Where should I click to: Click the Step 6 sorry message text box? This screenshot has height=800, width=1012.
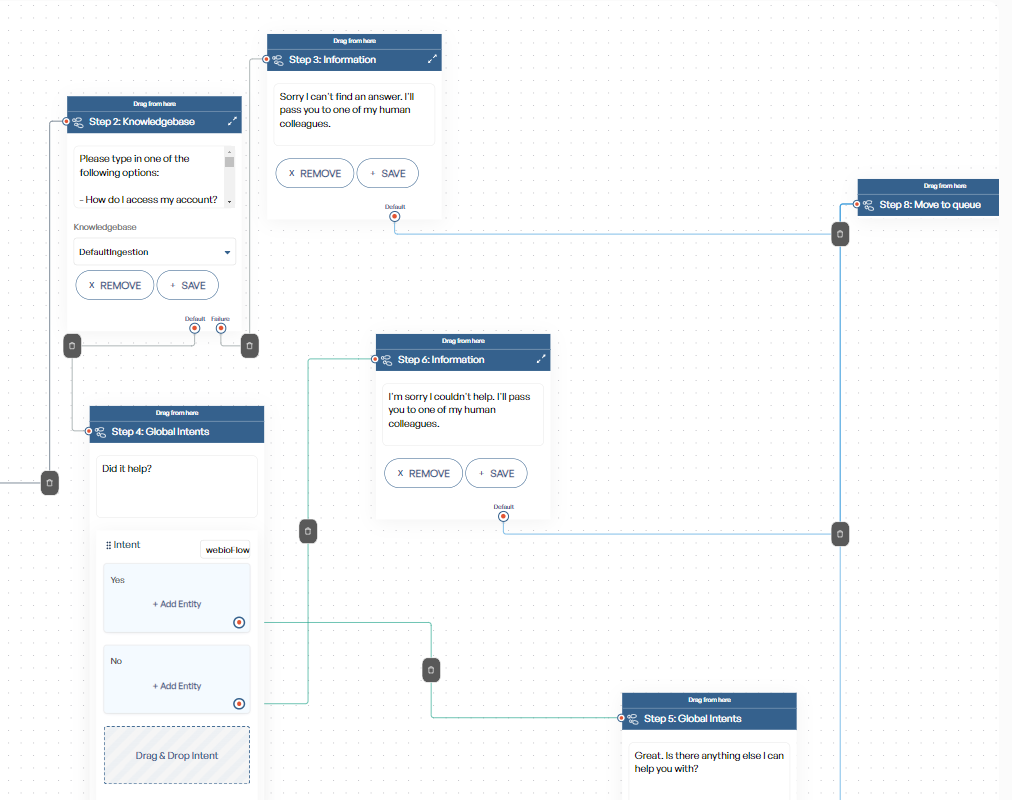[x=463, y=415]
